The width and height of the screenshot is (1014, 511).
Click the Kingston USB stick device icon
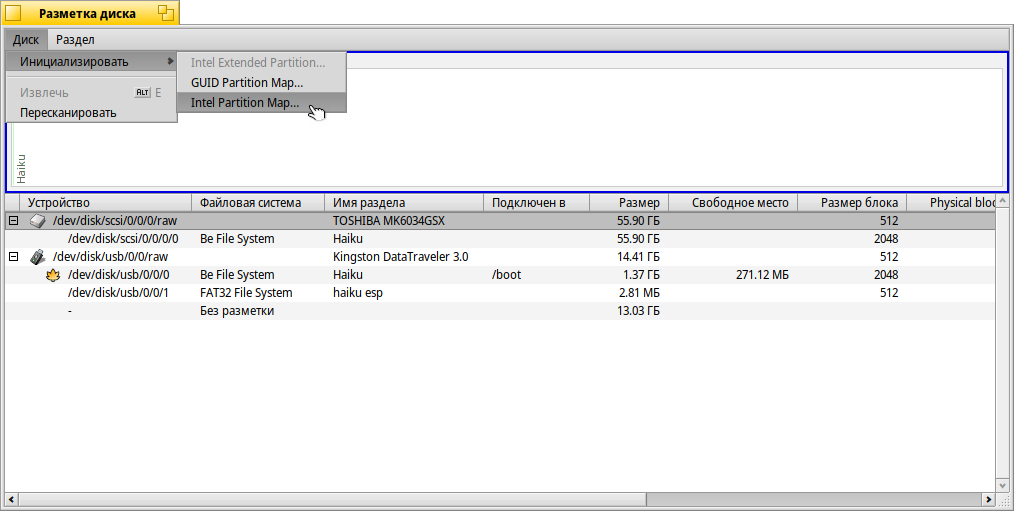tap(37, 257)
